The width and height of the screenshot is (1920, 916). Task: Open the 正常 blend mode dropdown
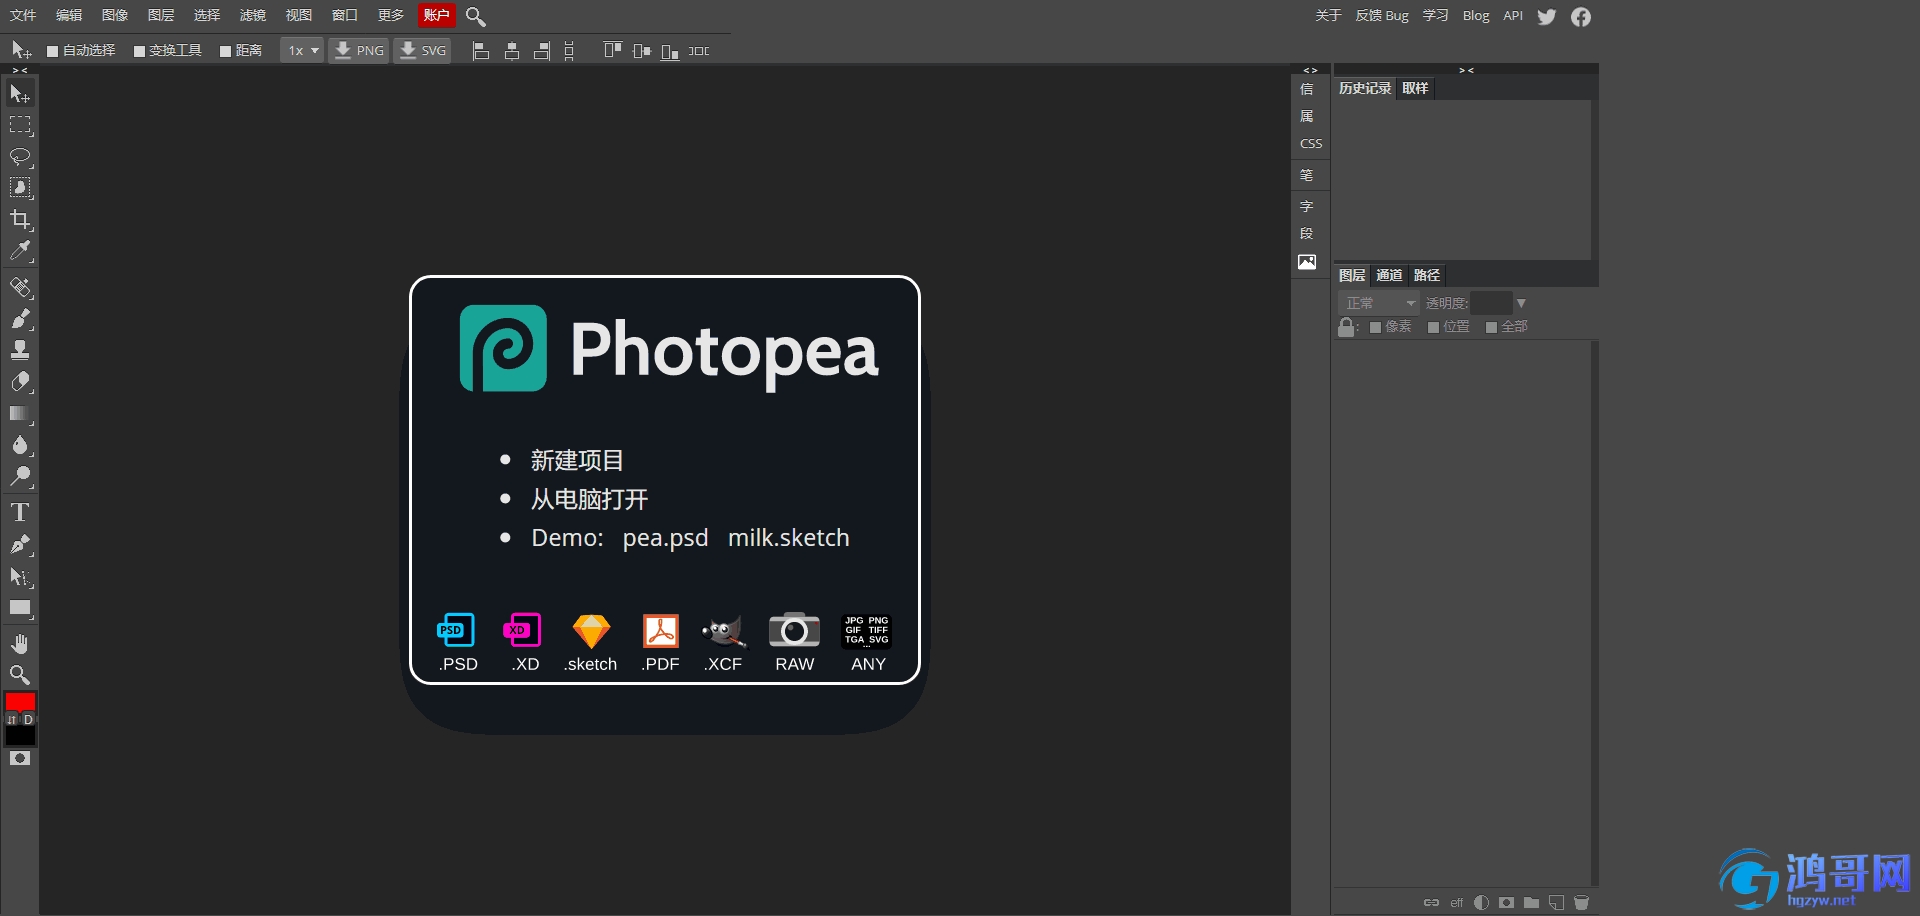[x=1379, y=303]
